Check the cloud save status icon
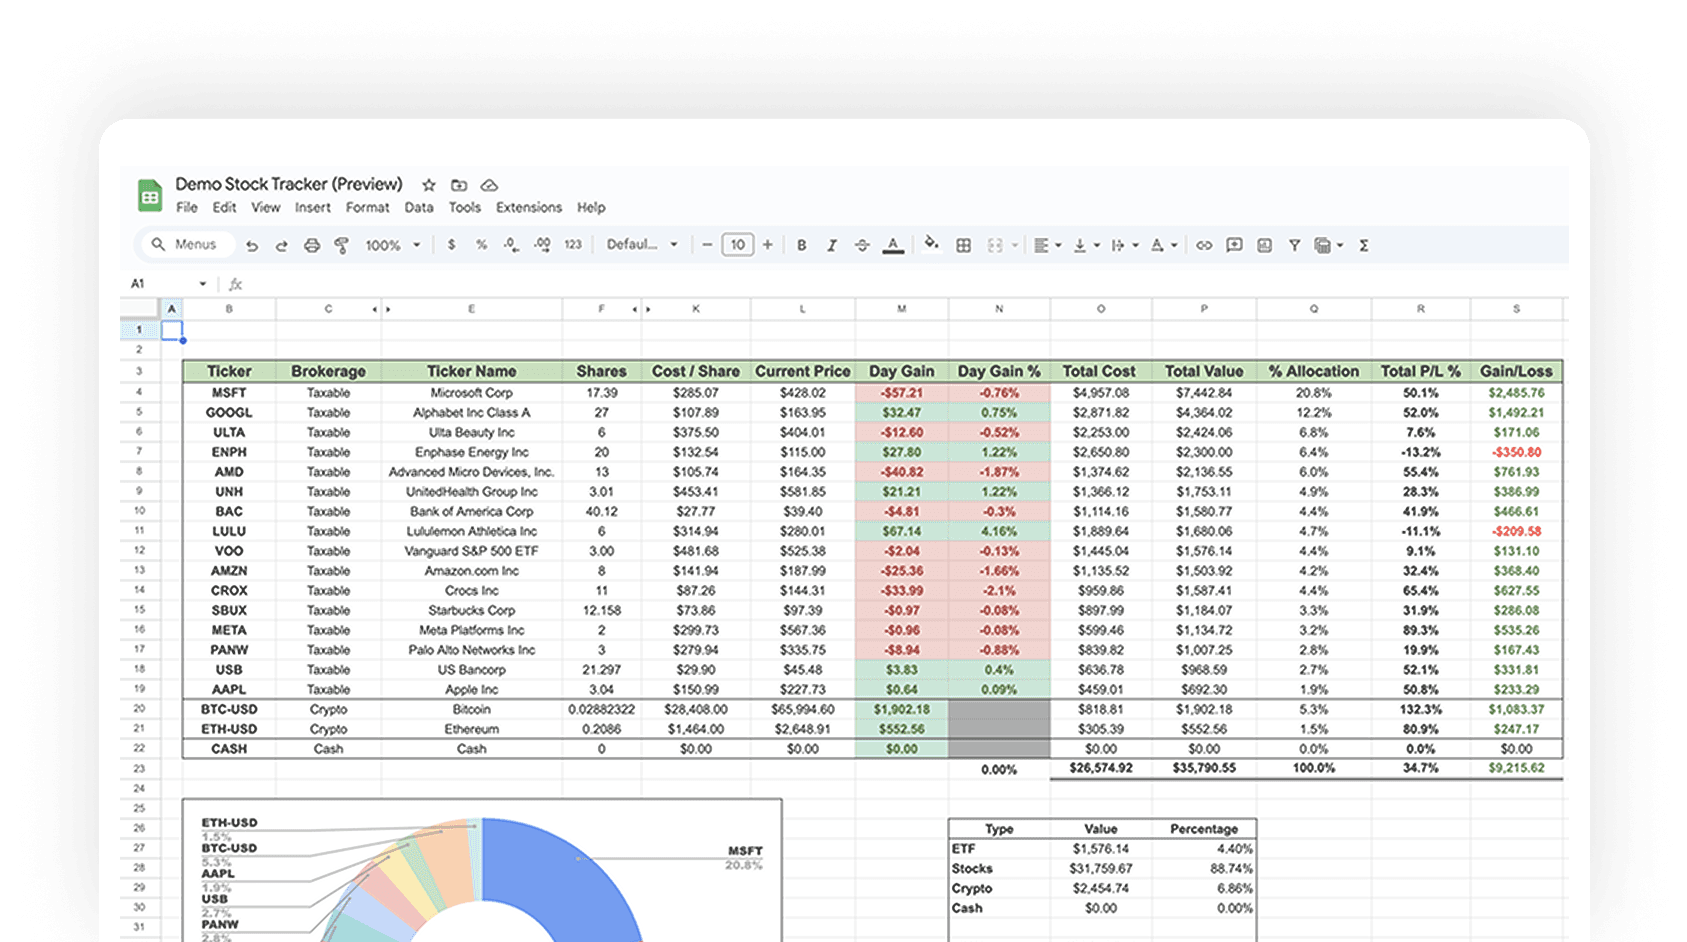 pyautogui.click(x=489, y=185)
